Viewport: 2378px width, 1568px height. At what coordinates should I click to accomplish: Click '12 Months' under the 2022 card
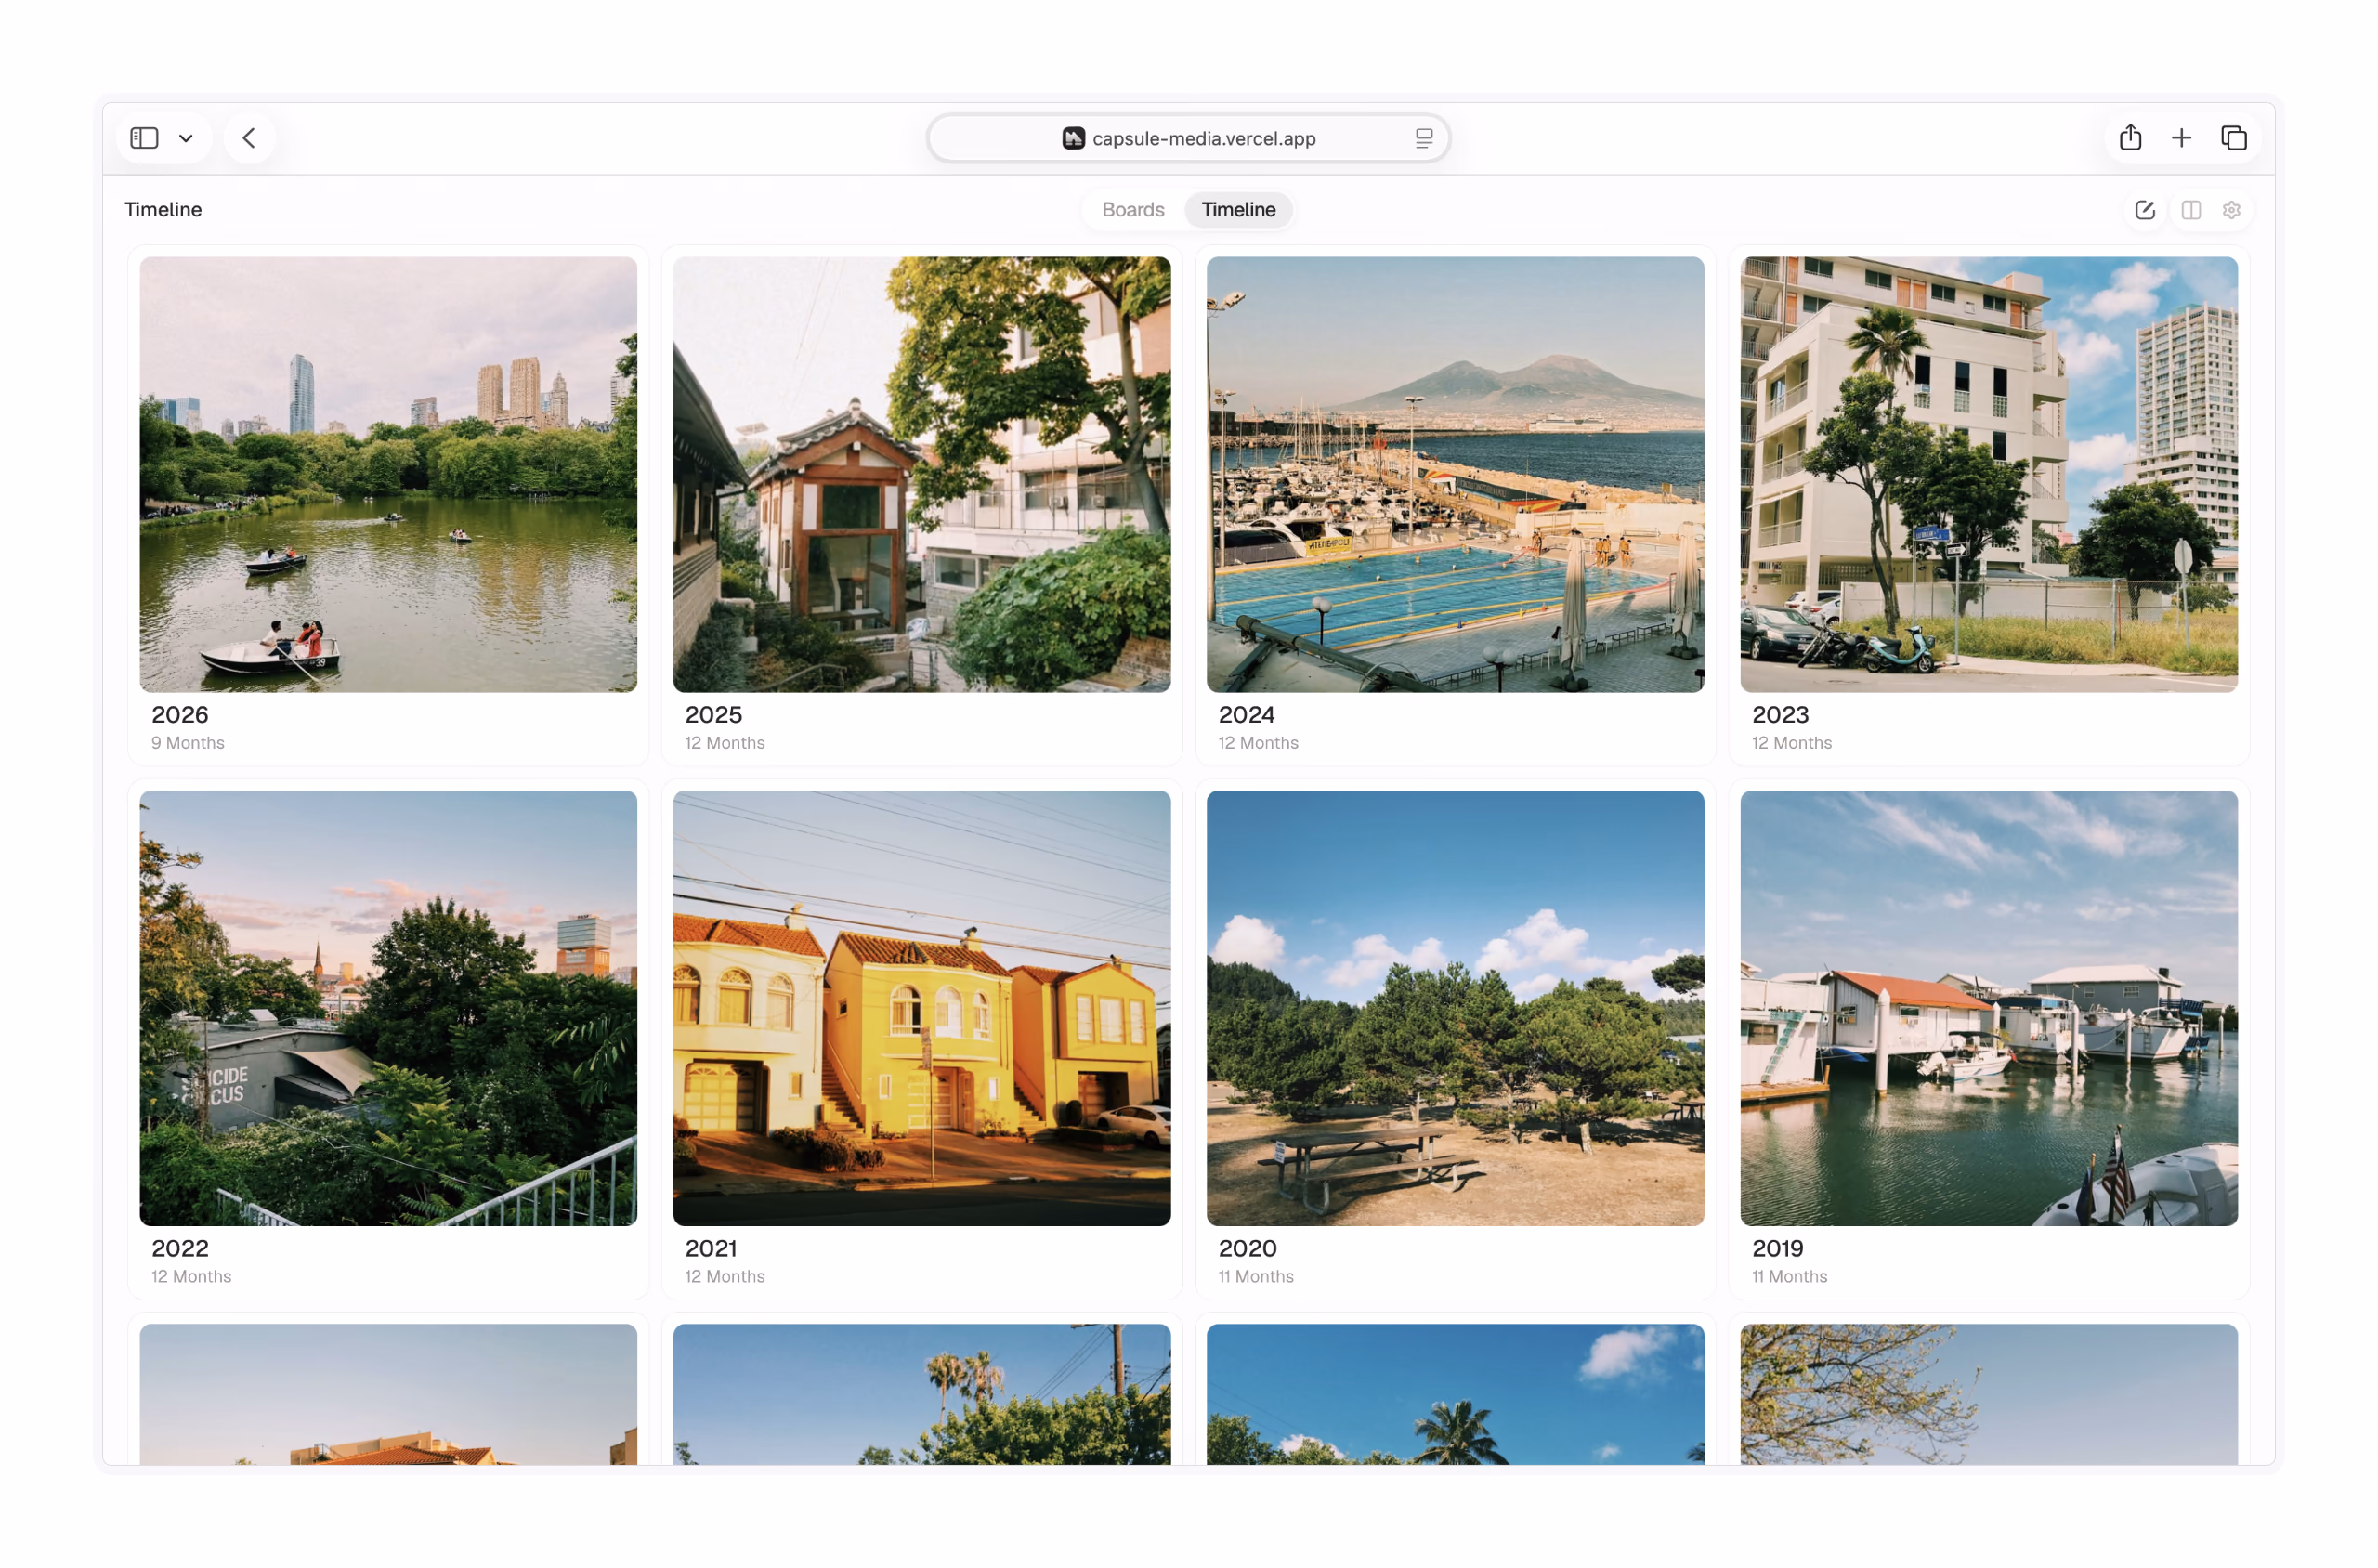coord(191,1276)
